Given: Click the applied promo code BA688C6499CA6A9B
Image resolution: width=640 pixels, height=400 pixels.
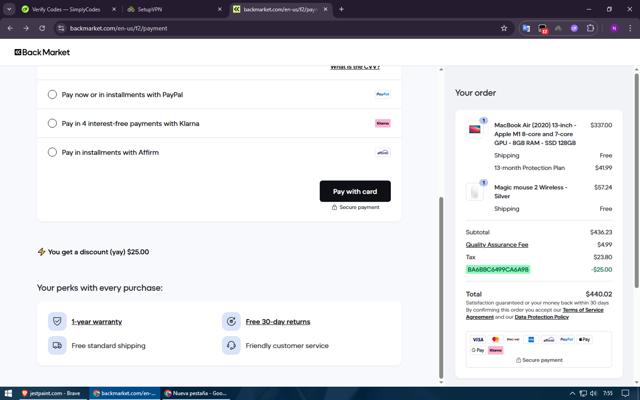Looking at the screenshot, I should tap(498, 269).
